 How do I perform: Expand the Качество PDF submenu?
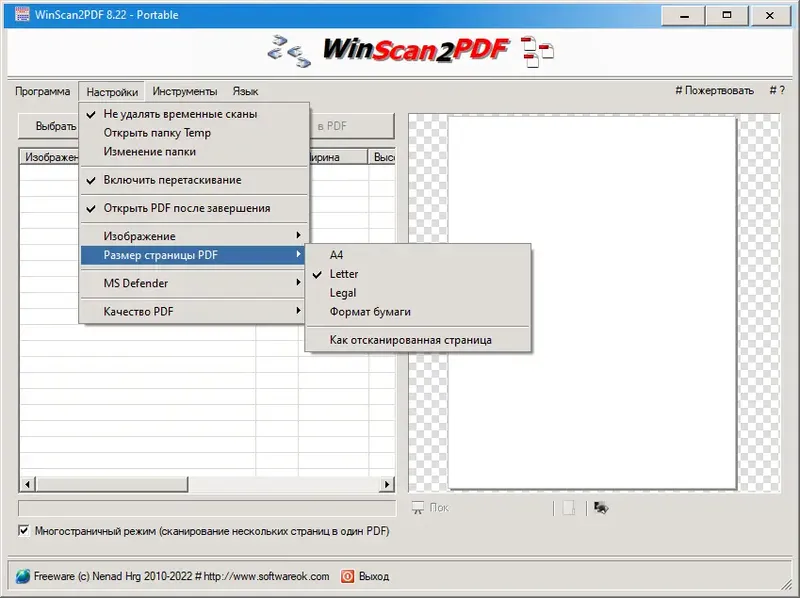[194, 311]
